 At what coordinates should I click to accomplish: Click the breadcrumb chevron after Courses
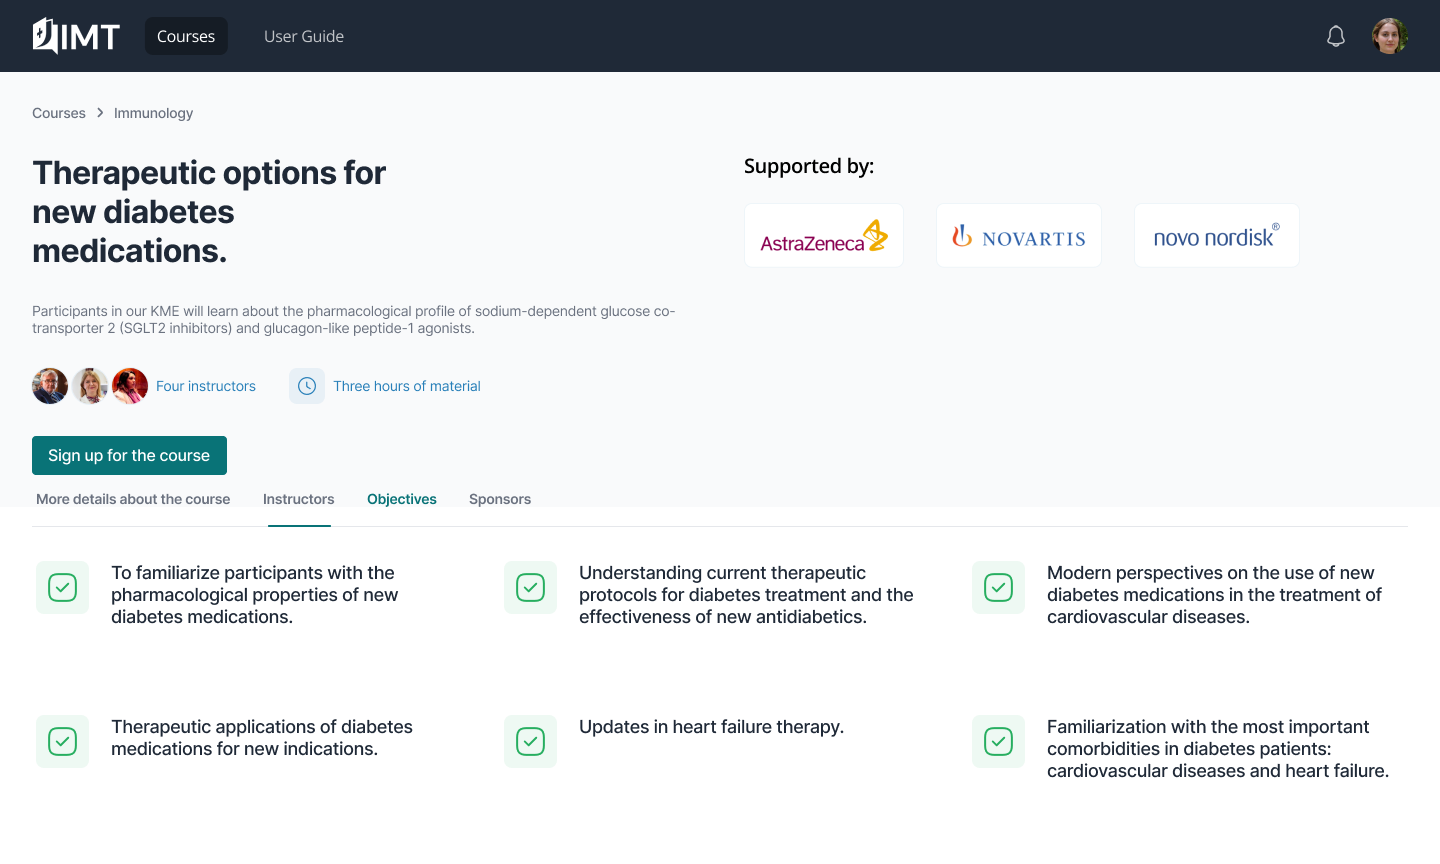coord(100,113)
